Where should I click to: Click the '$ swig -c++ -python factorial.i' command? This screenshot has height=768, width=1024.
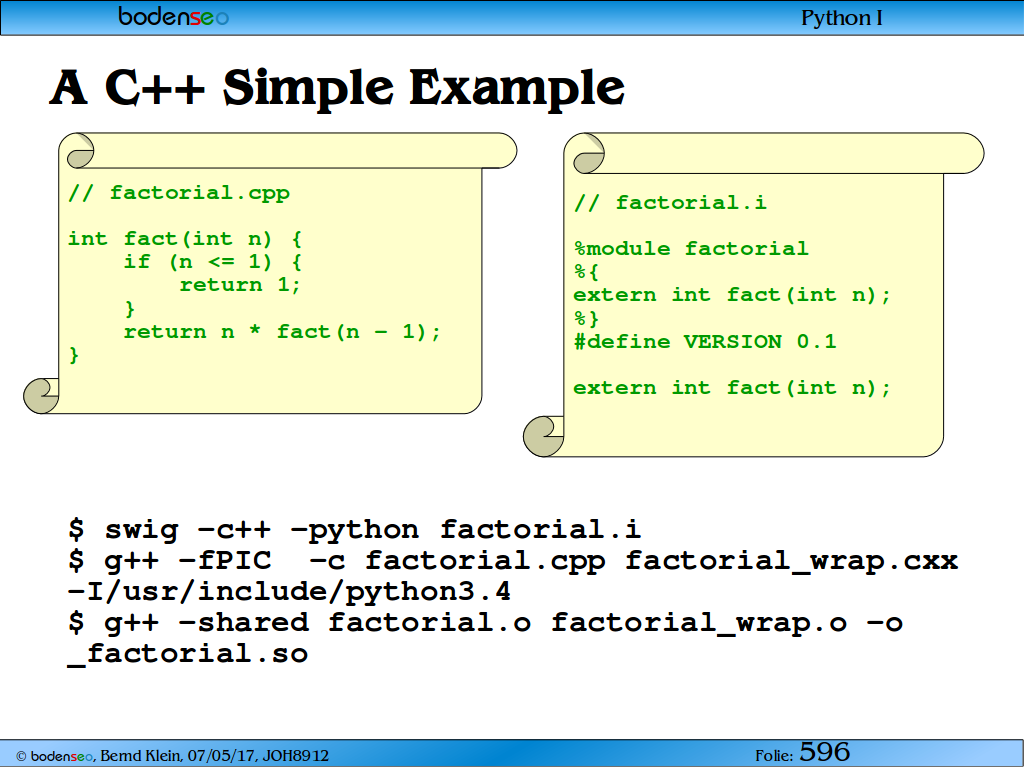click(x=354, y=530)
